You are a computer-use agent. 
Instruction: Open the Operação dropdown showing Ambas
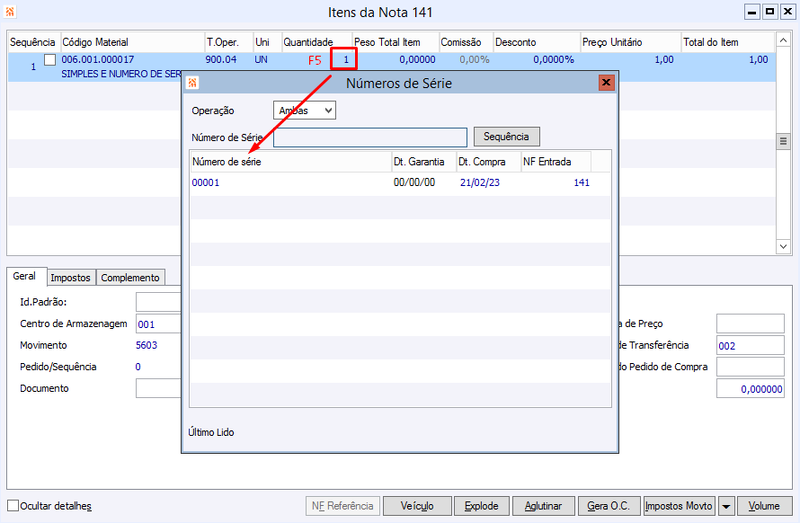(305, 110)
